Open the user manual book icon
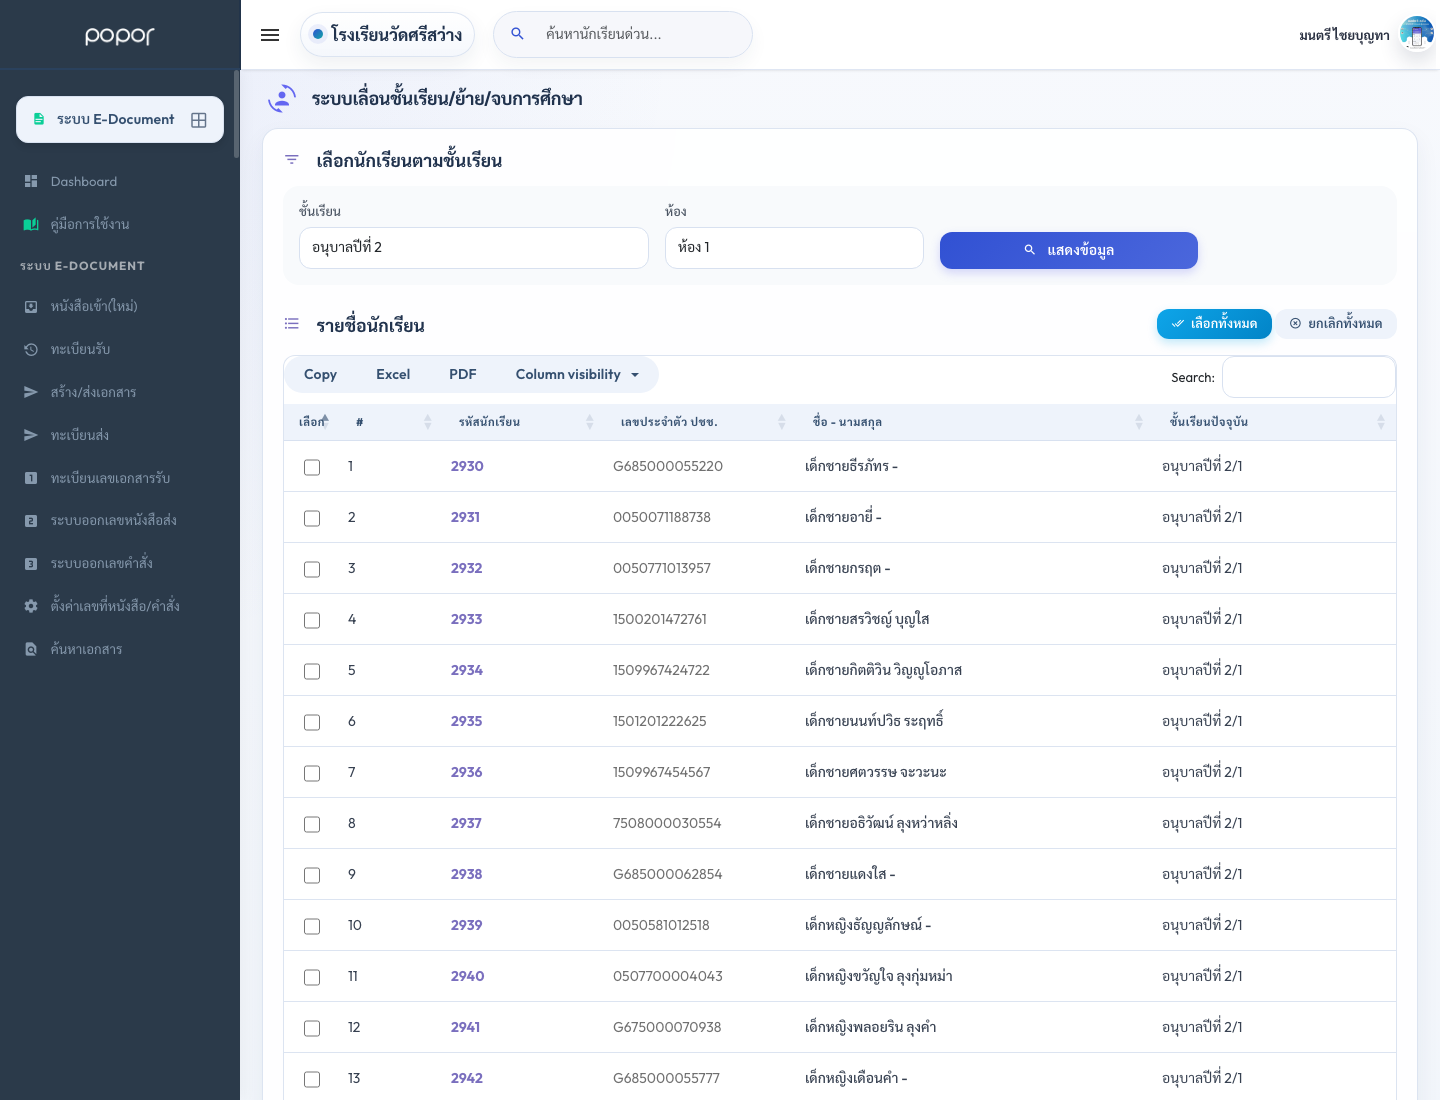Screen dimensions: 1440x1100 31,224
